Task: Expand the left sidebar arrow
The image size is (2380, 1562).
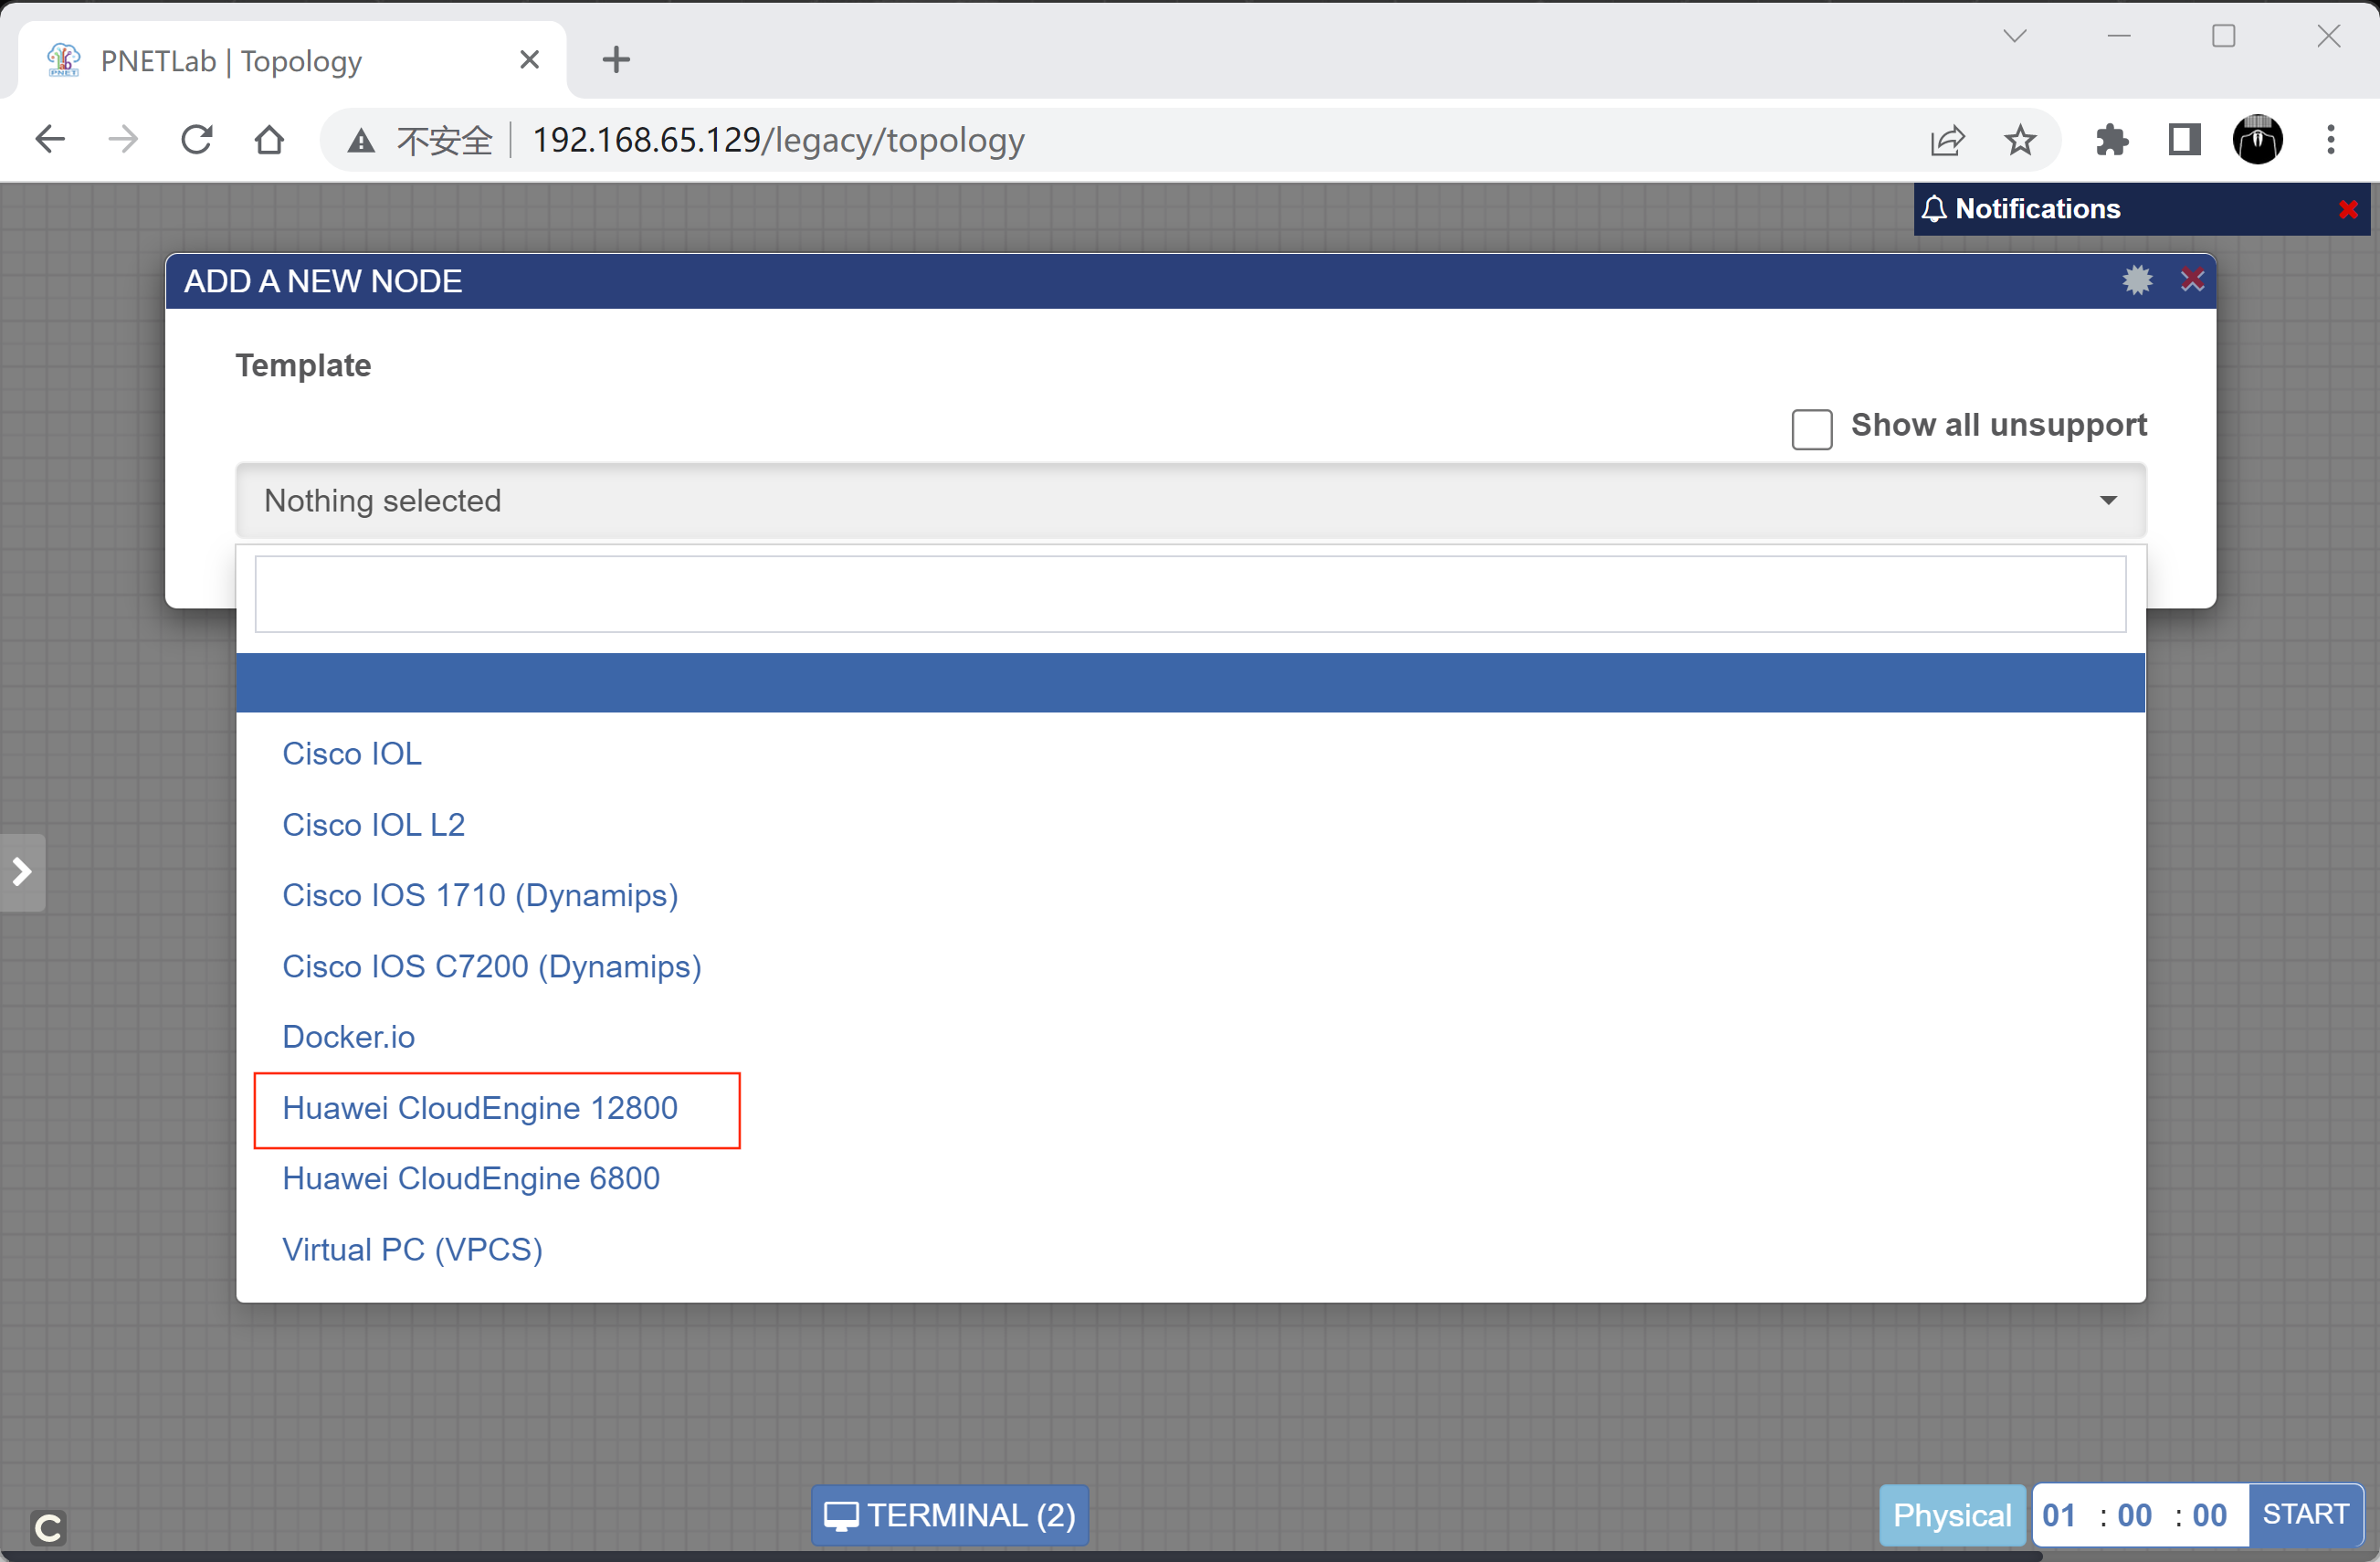Action: [22, 872]
